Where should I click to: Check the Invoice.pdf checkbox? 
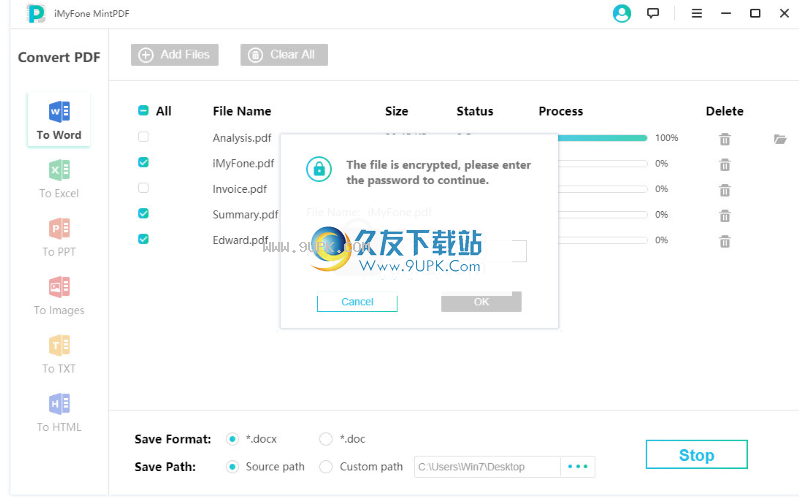click(143, 188)
